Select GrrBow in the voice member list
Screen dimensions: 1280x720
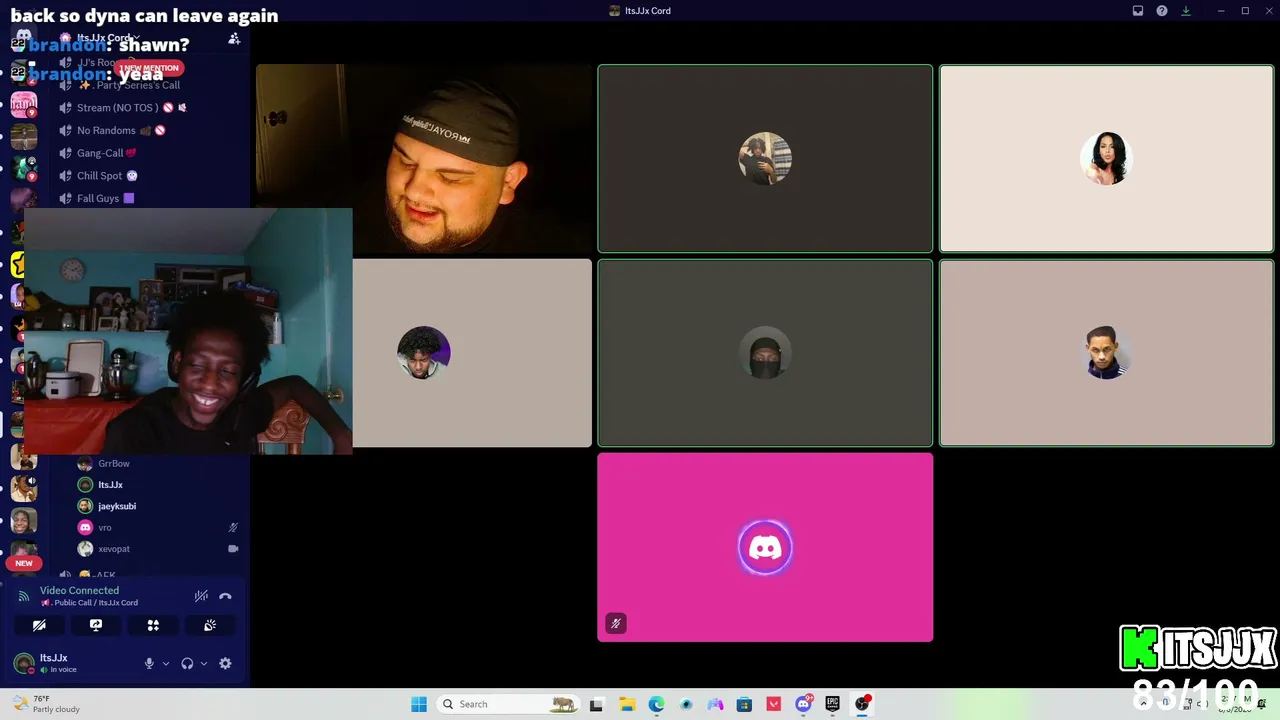pyautogui.click(x=113, y=463)
